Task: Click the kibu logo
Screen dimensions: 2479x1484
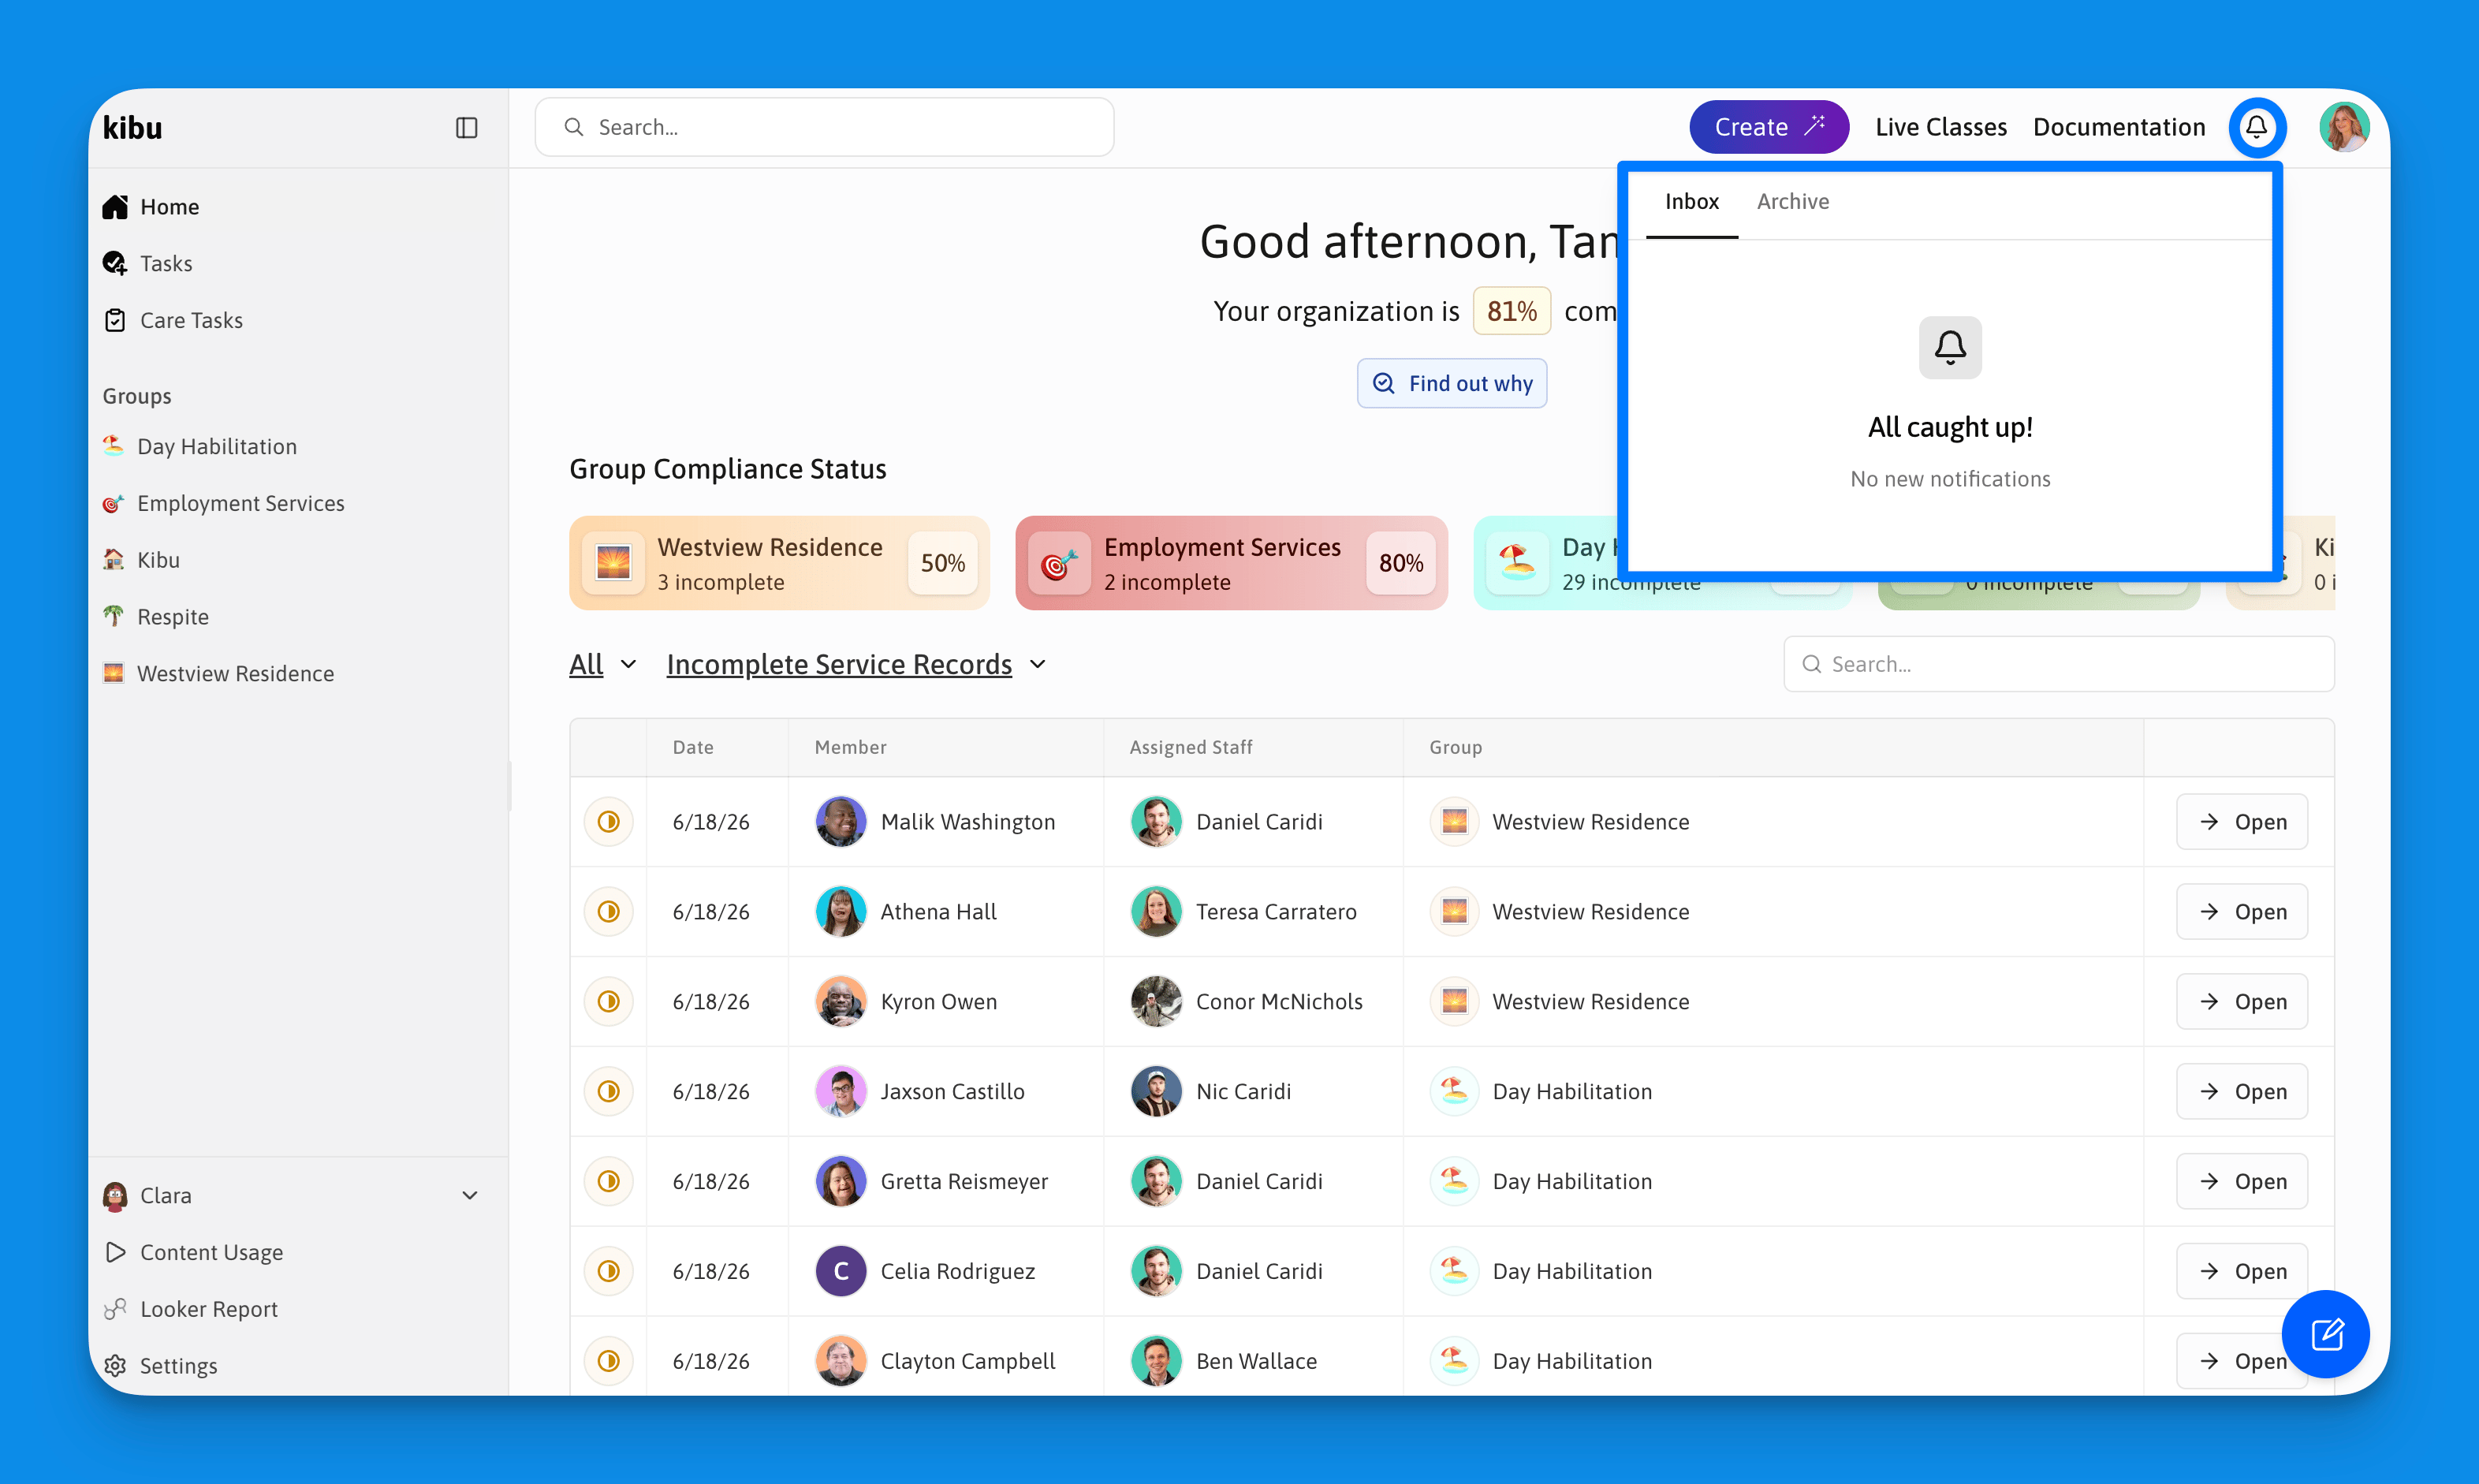Action: (x=133, y=128)
